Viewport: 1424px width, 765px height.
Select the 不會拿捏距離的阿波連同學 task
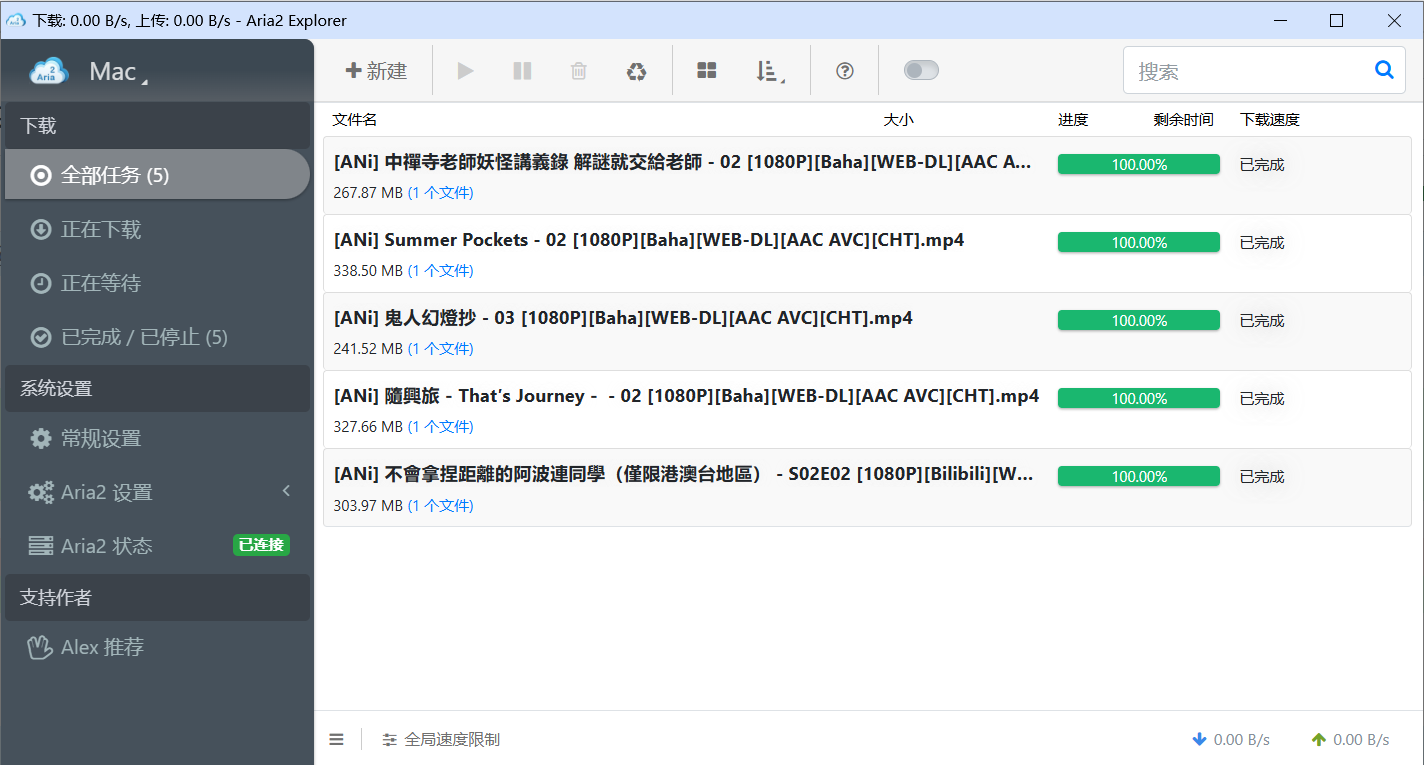867,488
